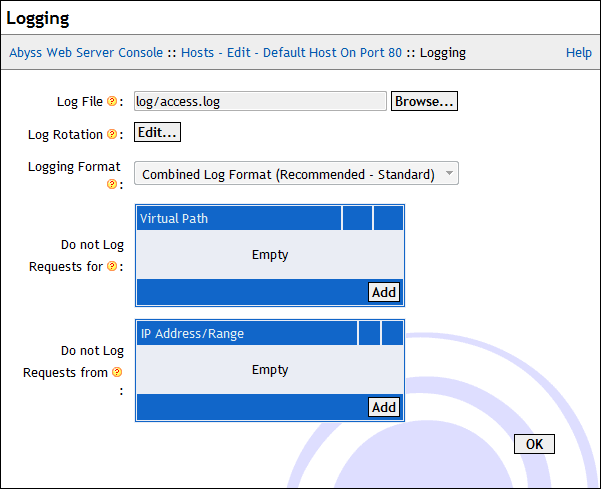Click the Empty text in the IP Address/Range table
601x489 pixels.
[270, 370]
